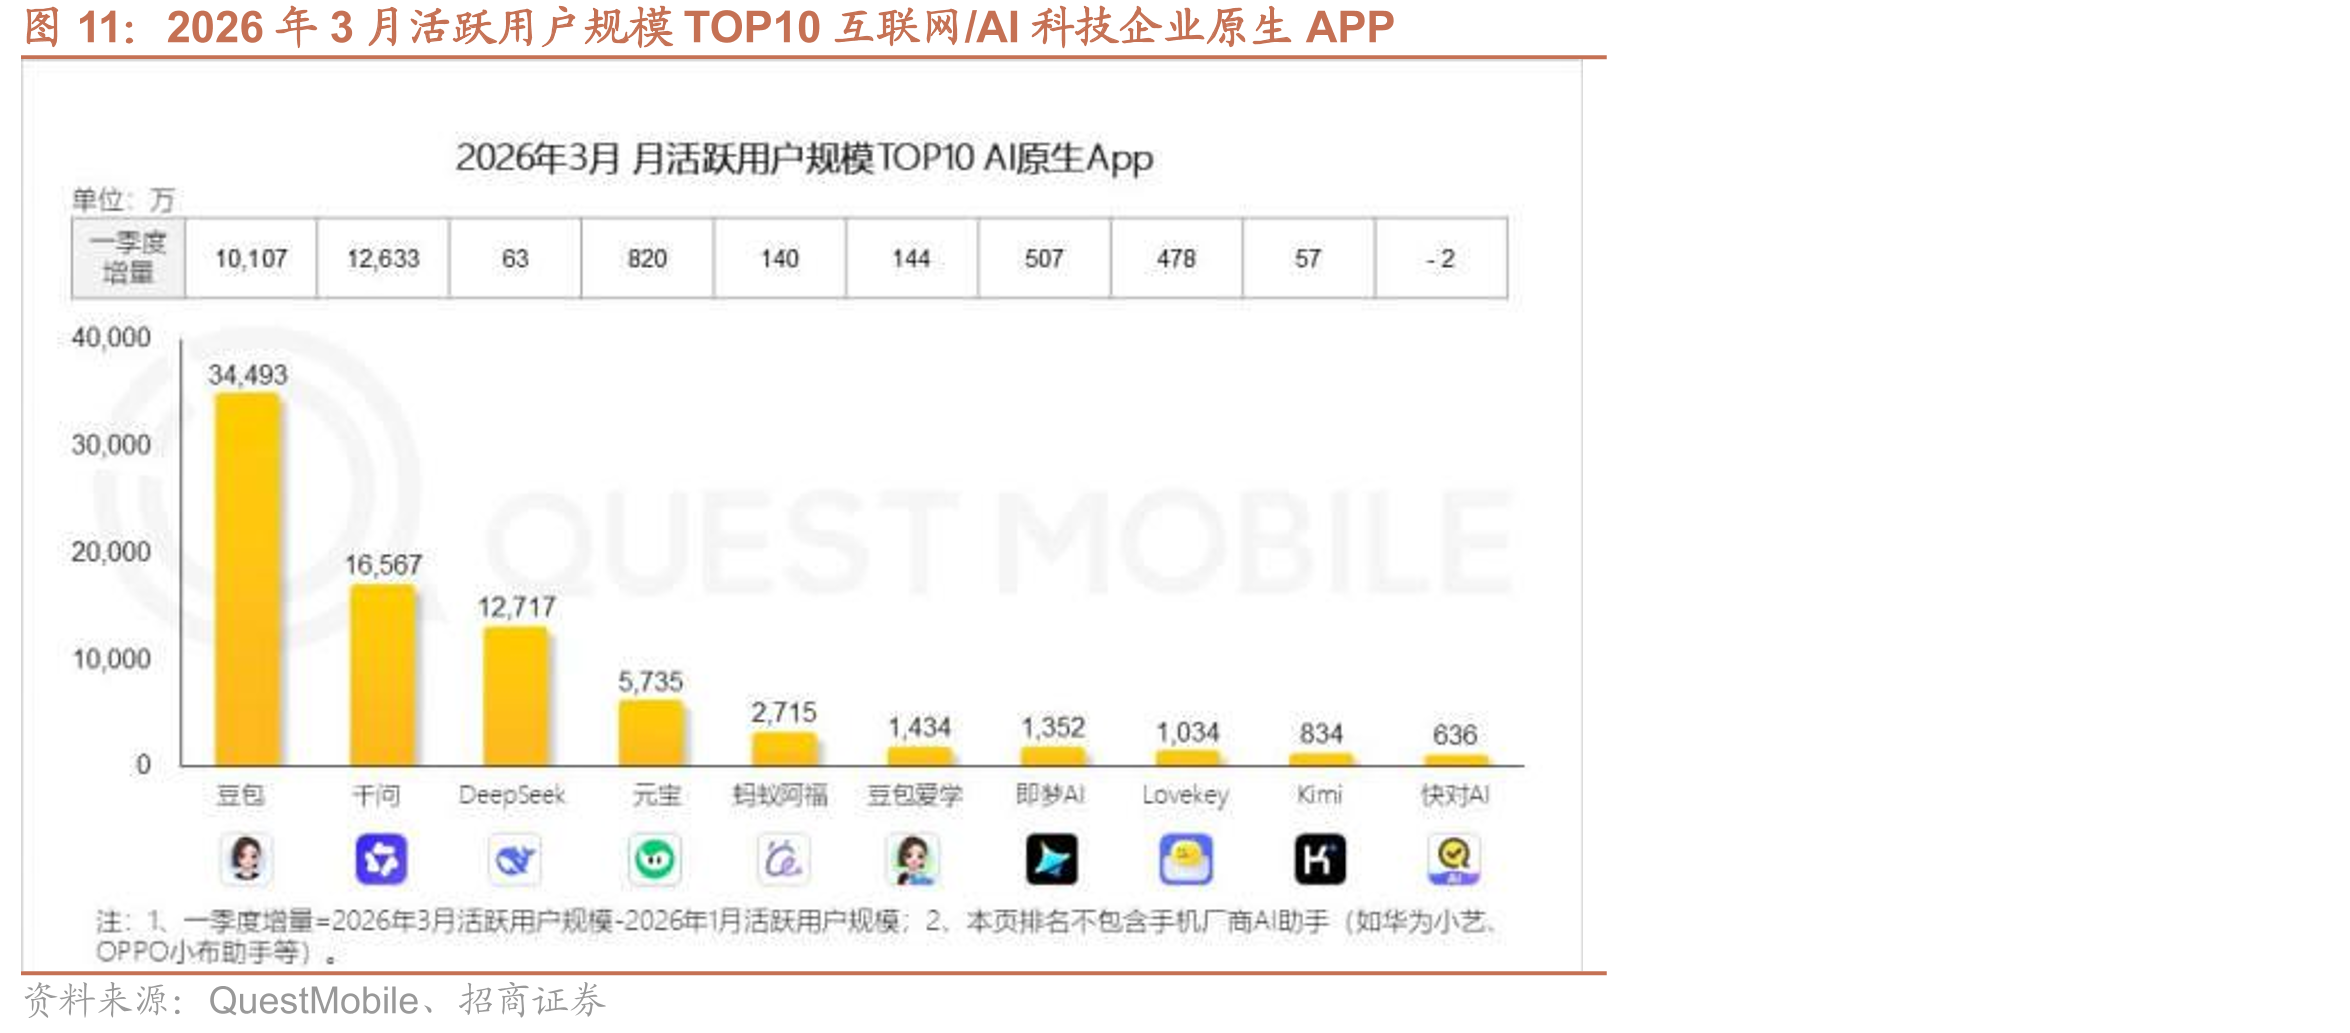
Task: Click the 蚂蚁阿福 app icon
Action: pyautogui.click(x=784, y=859)
